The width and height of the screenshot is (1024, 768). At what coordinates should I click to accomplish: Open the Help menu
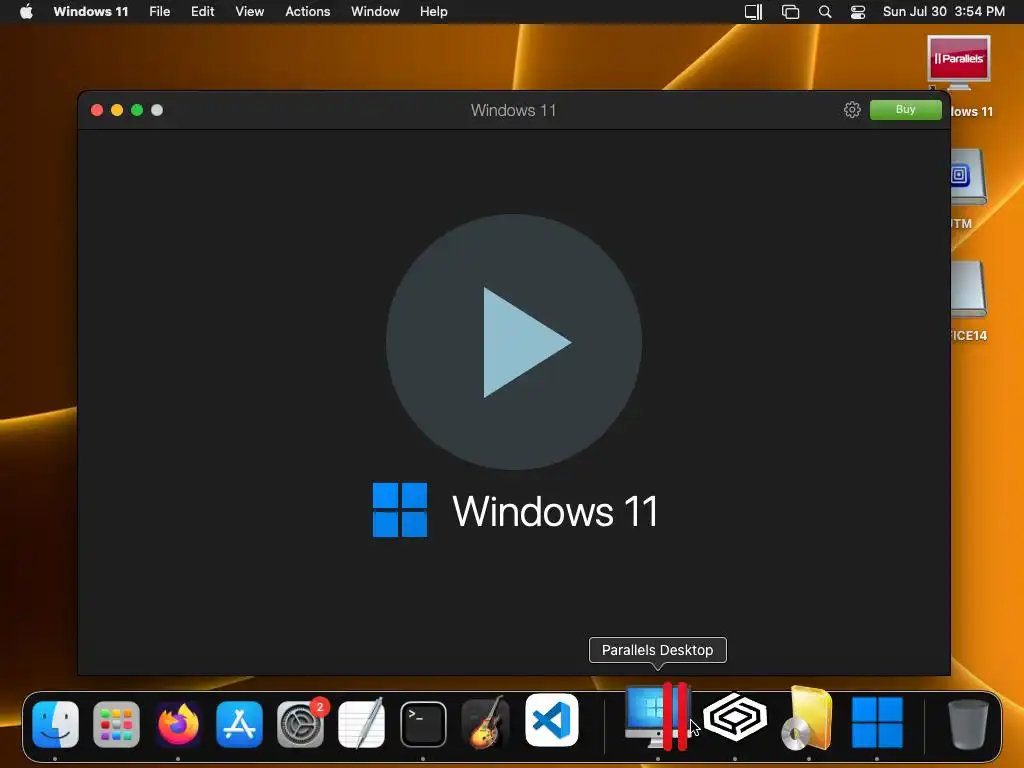pos(434,12)
